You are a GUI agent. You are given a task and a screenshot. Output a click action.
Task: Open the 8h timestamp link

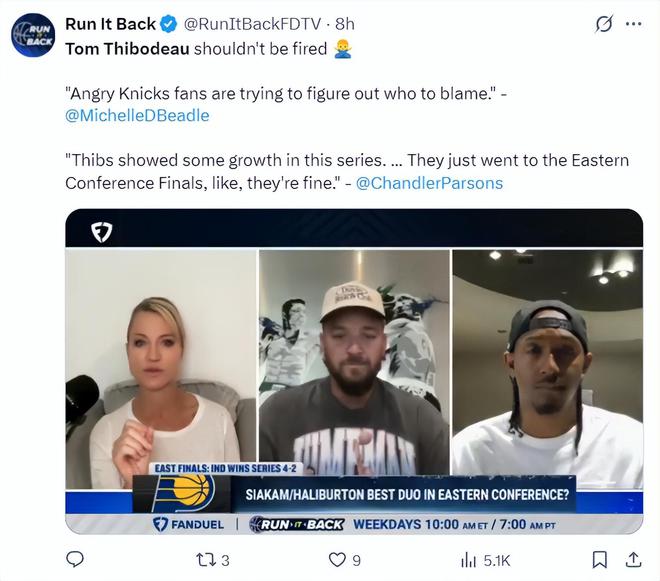pyautogui.click(x=345, y=24)
